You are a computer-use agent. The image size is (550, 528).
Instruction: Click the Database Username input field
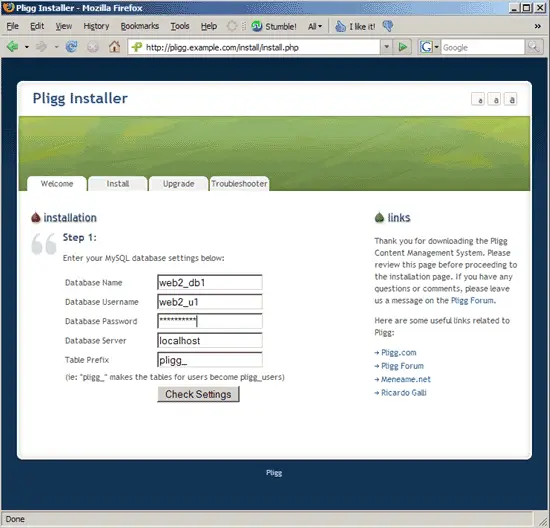point(210,302)
